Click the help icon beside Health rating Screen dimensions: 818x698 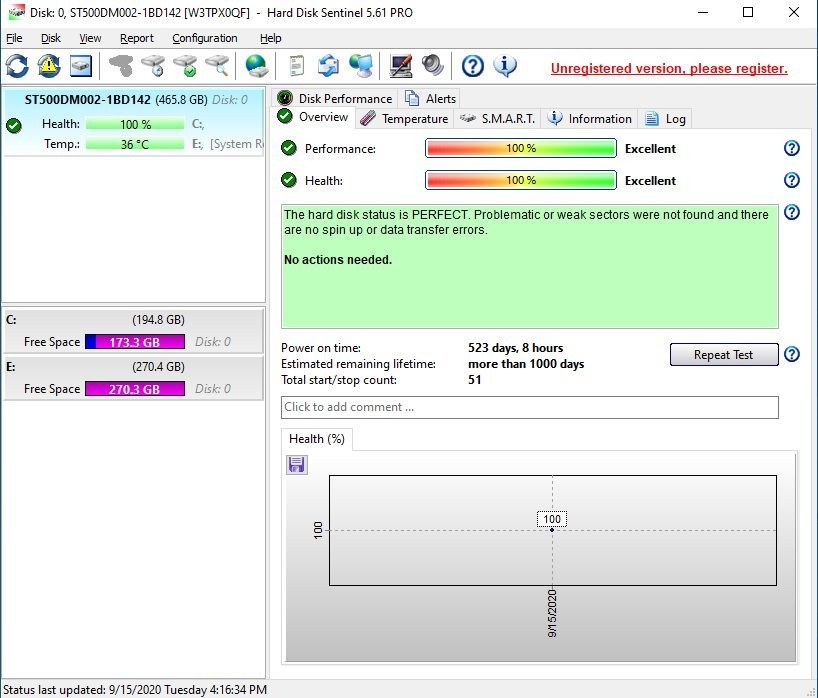(791, 180)
